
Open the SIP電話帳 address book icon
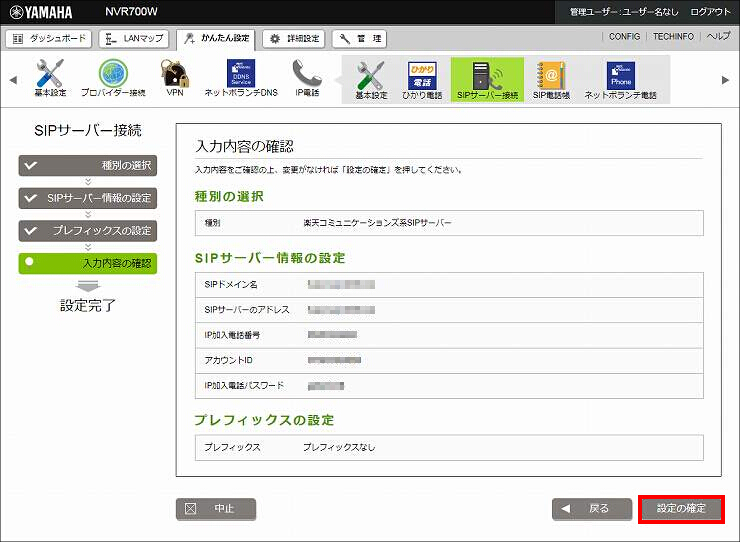point(551,80)
